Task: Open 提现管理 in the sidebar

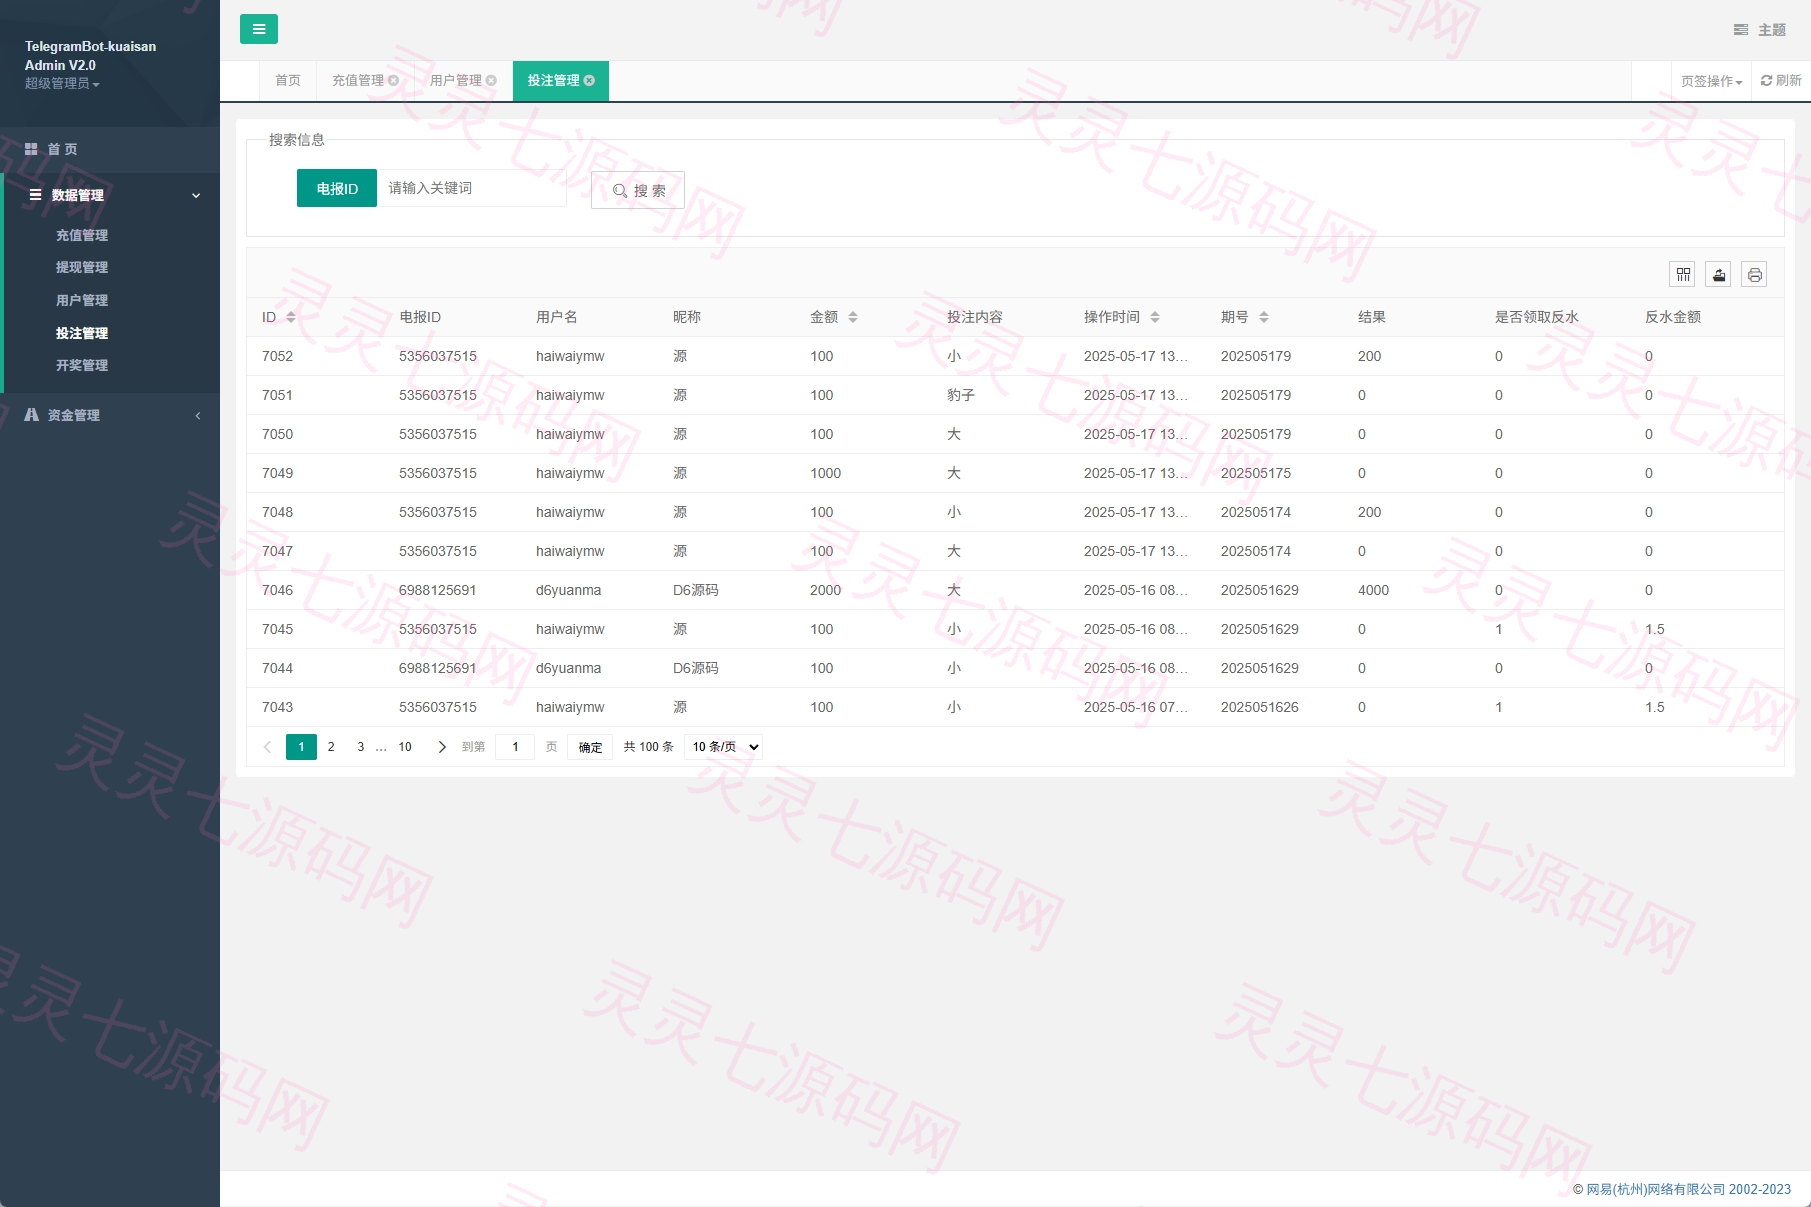Action: 82,267
